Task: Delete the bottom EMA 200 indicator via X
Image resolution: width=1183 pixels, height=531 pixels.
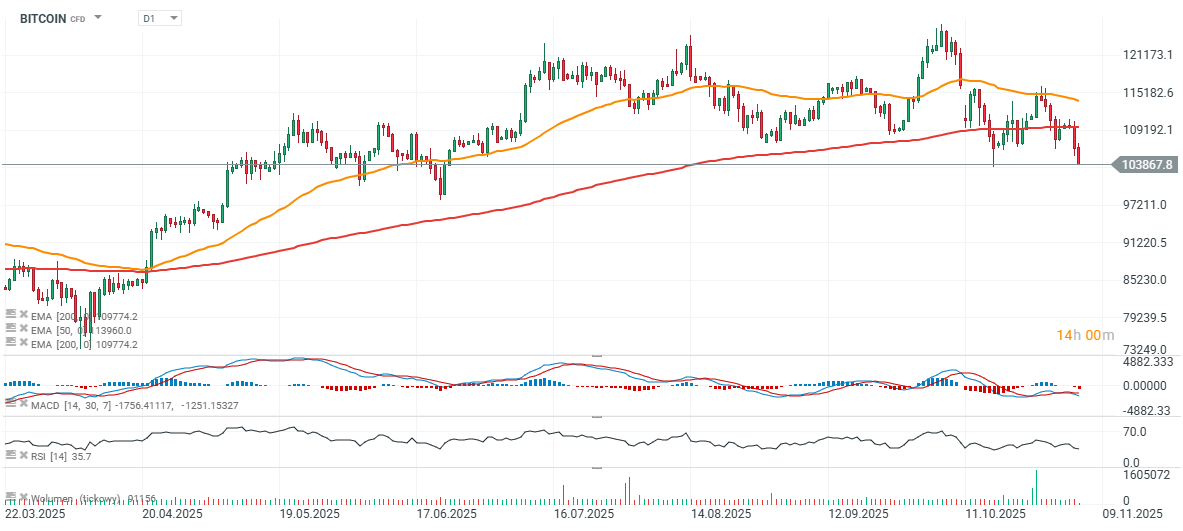Action: [x=23, y=343]
